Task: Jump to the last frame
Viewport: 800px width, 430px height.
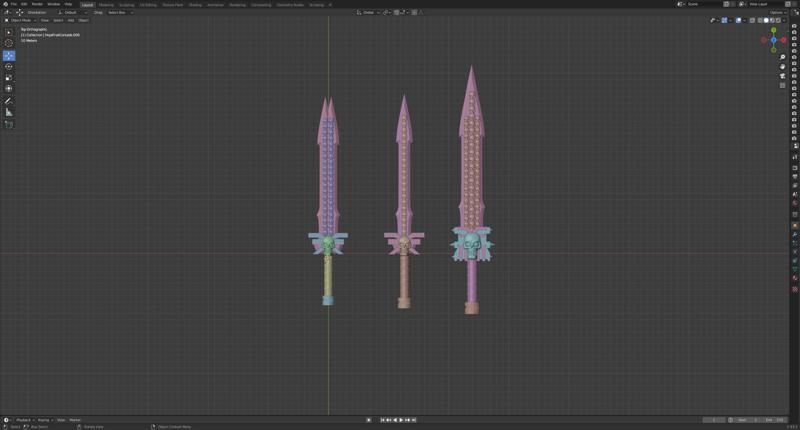Action: point(414,420)
